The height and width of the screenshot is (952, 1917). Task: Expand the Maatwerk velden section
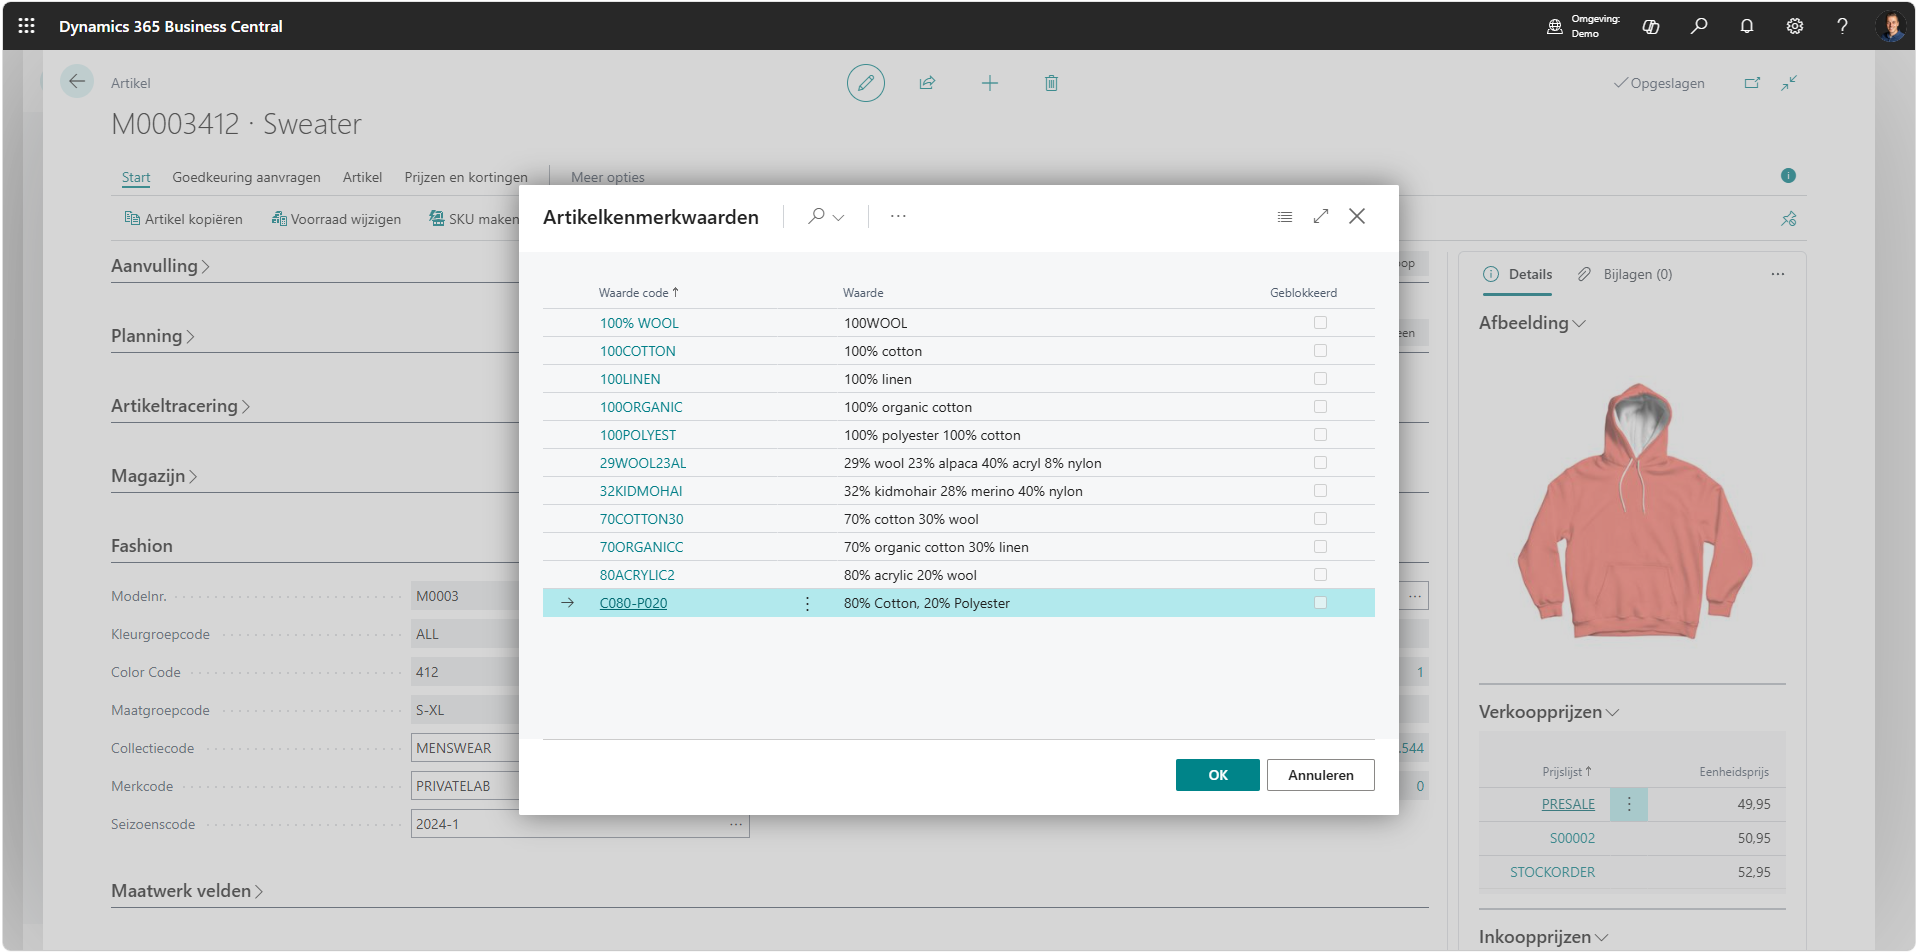coord(187,891)
